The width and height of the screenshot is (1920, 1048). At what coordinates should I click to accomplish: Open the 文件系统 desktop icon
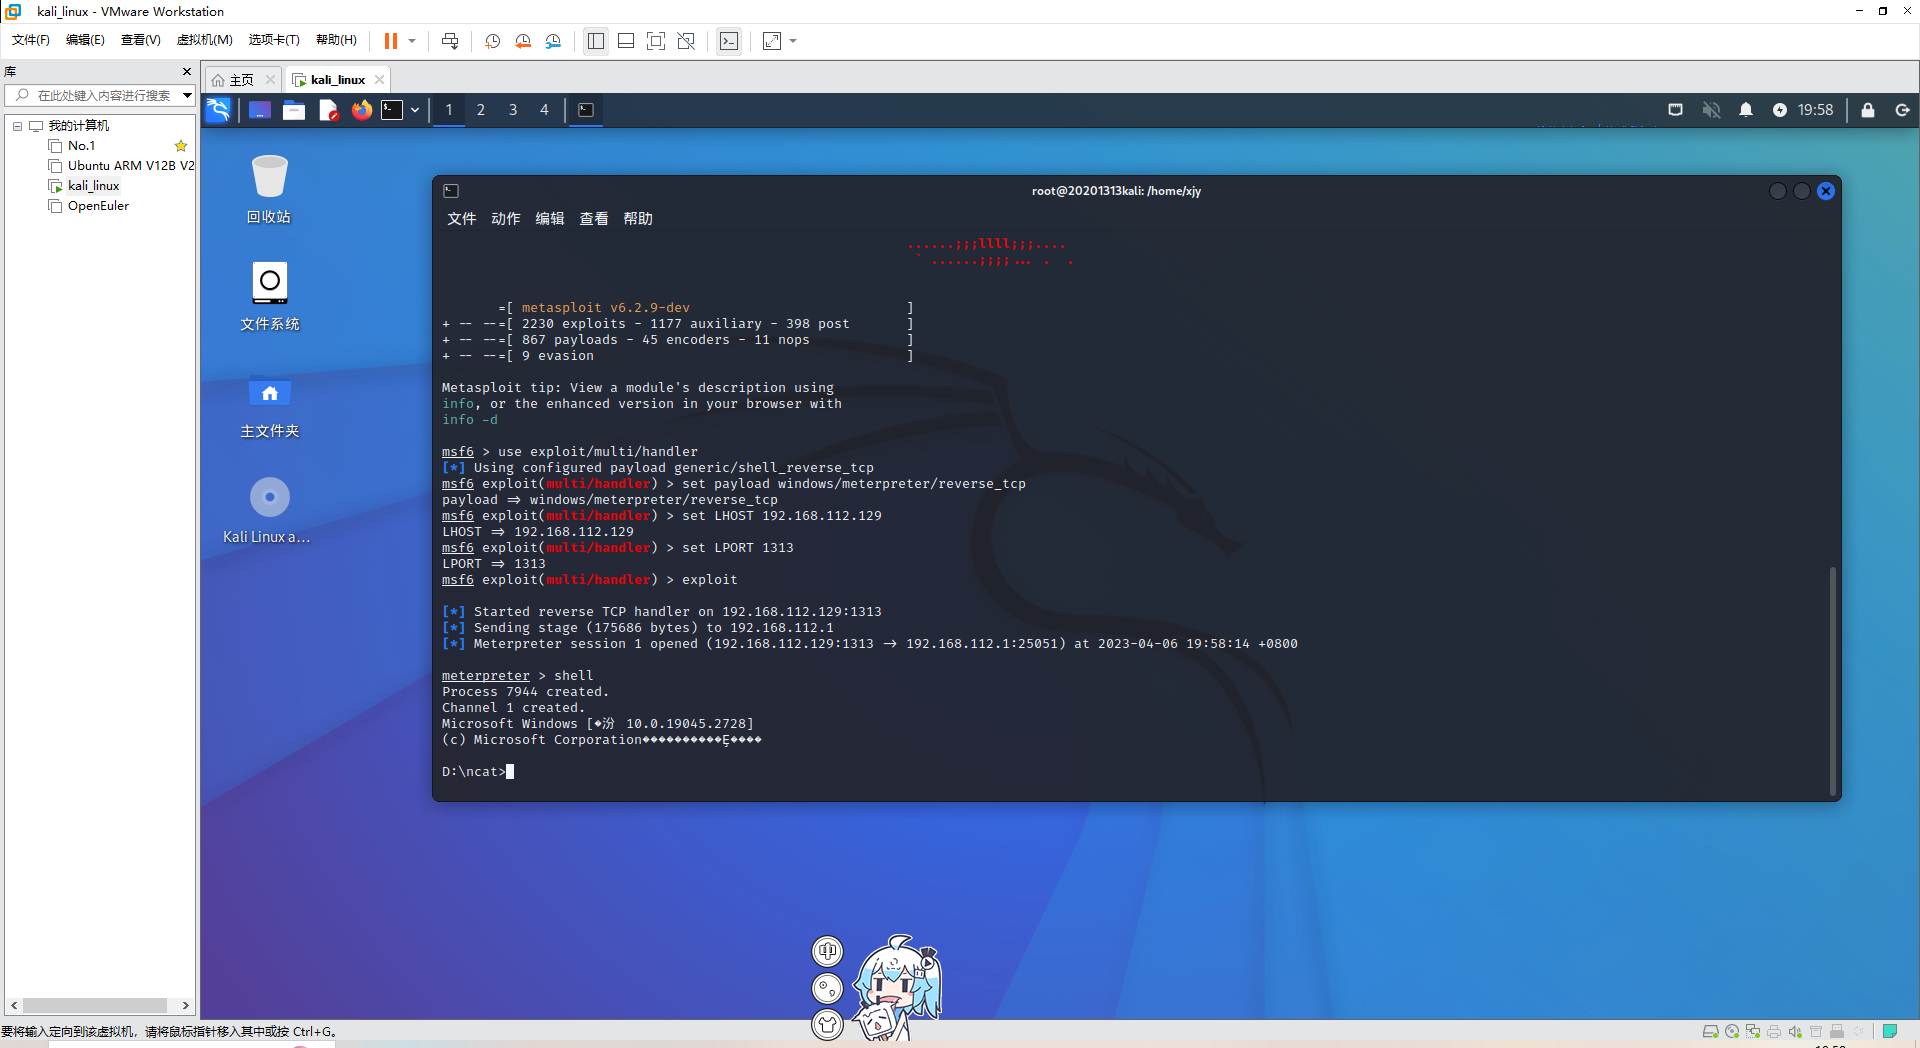coord(270,296)
